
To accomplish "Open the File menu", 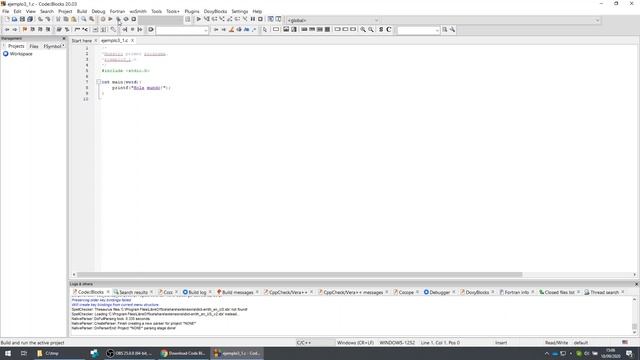I will click(6, 11).
